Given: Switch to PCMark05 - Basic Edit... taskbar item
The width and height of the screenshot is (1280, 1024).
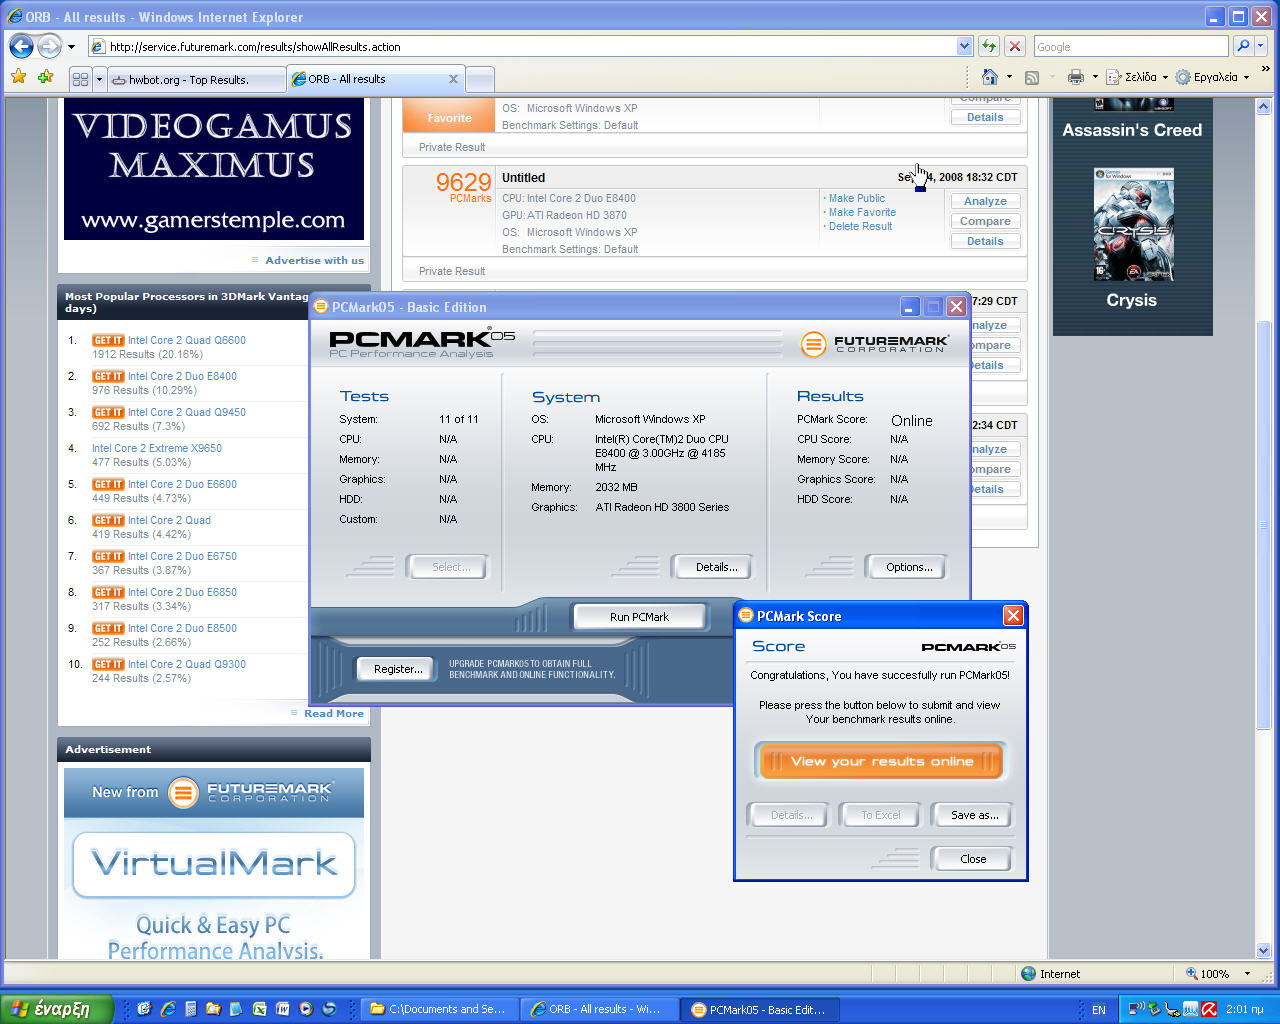Looking at the screenshot, I should tap(760, 1009).
